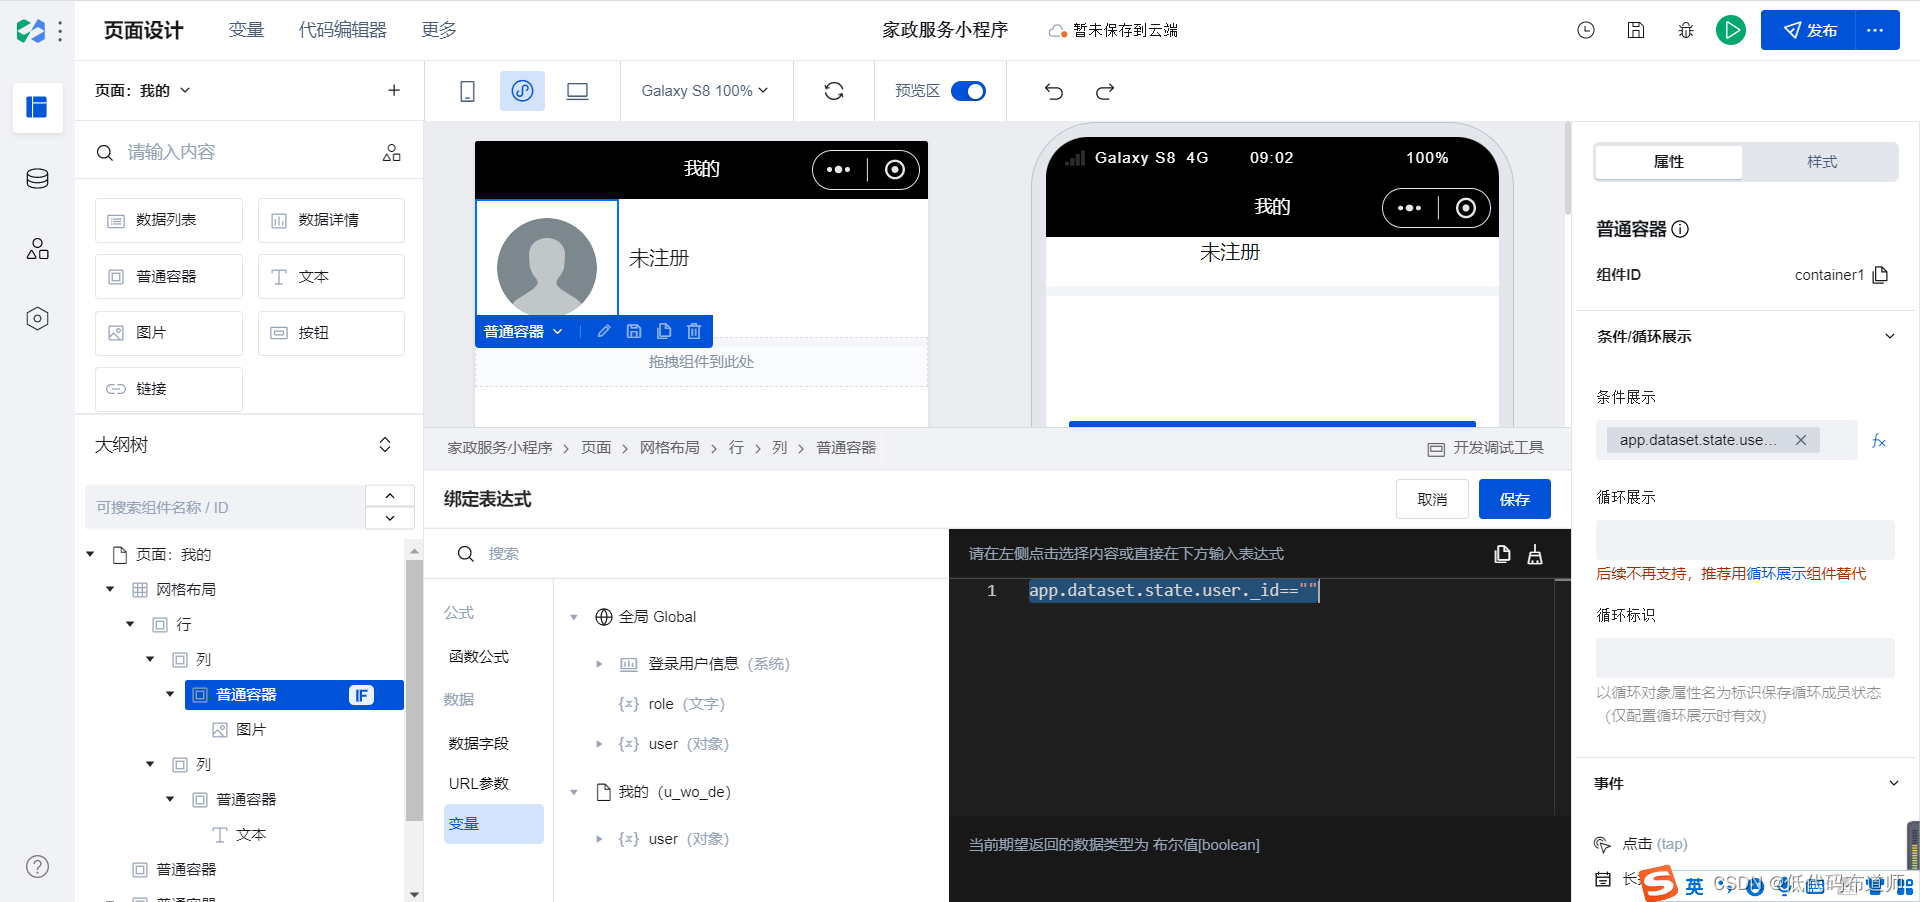Open more publish options ellipsis
Image resolution: width=1920 pixels, height=902 pixels.
(x=1876, y=30)
